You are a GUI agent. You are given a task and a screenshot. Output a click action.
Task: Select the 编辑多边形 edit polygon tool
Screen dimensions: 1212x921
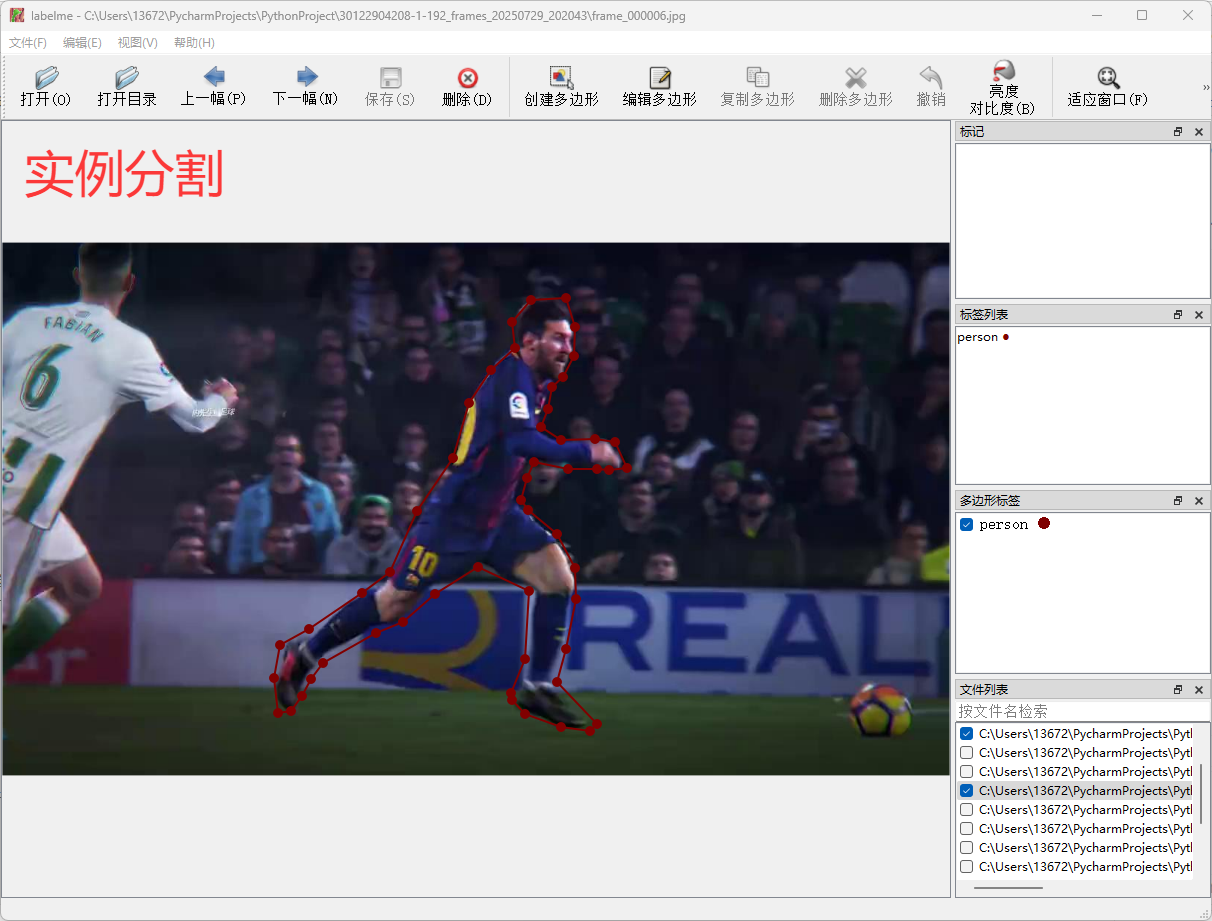pyautogui.click(x=660, y=87)
